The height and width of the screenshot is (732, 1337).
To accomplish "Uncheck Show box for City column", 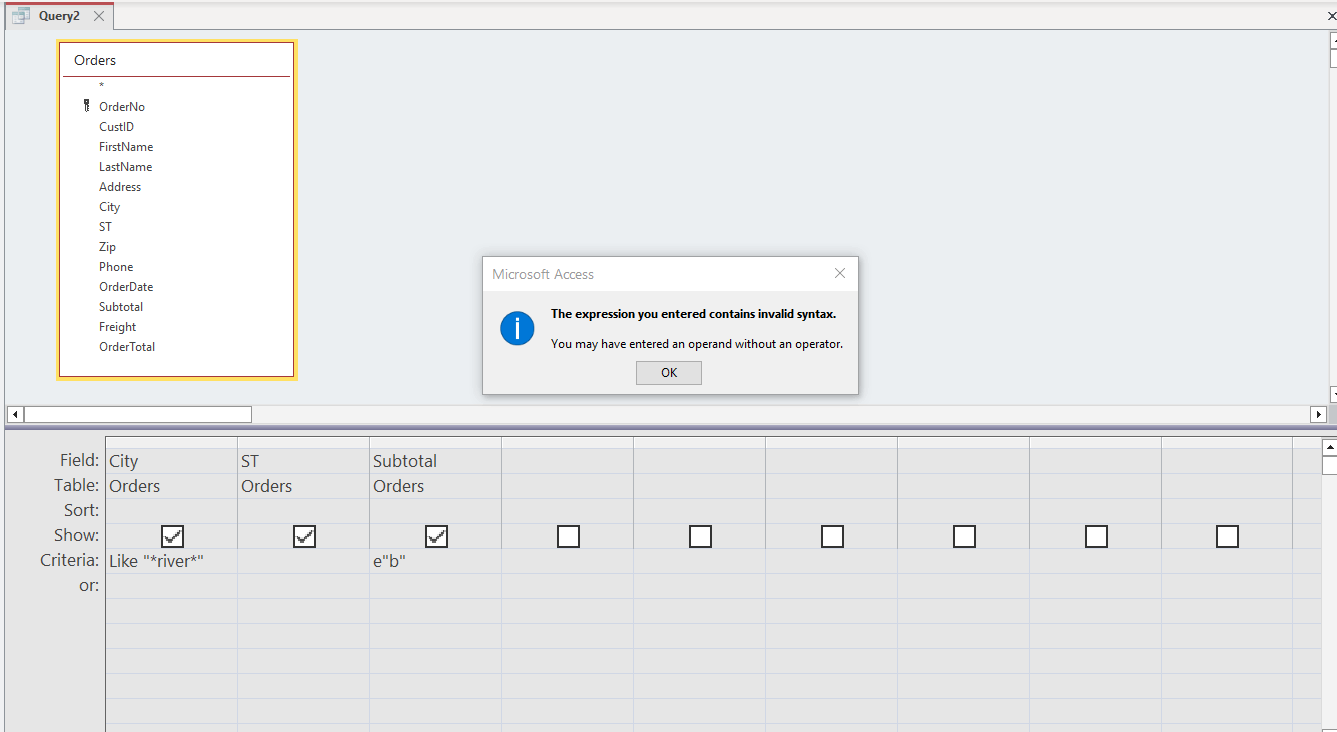I will point(172,536).
